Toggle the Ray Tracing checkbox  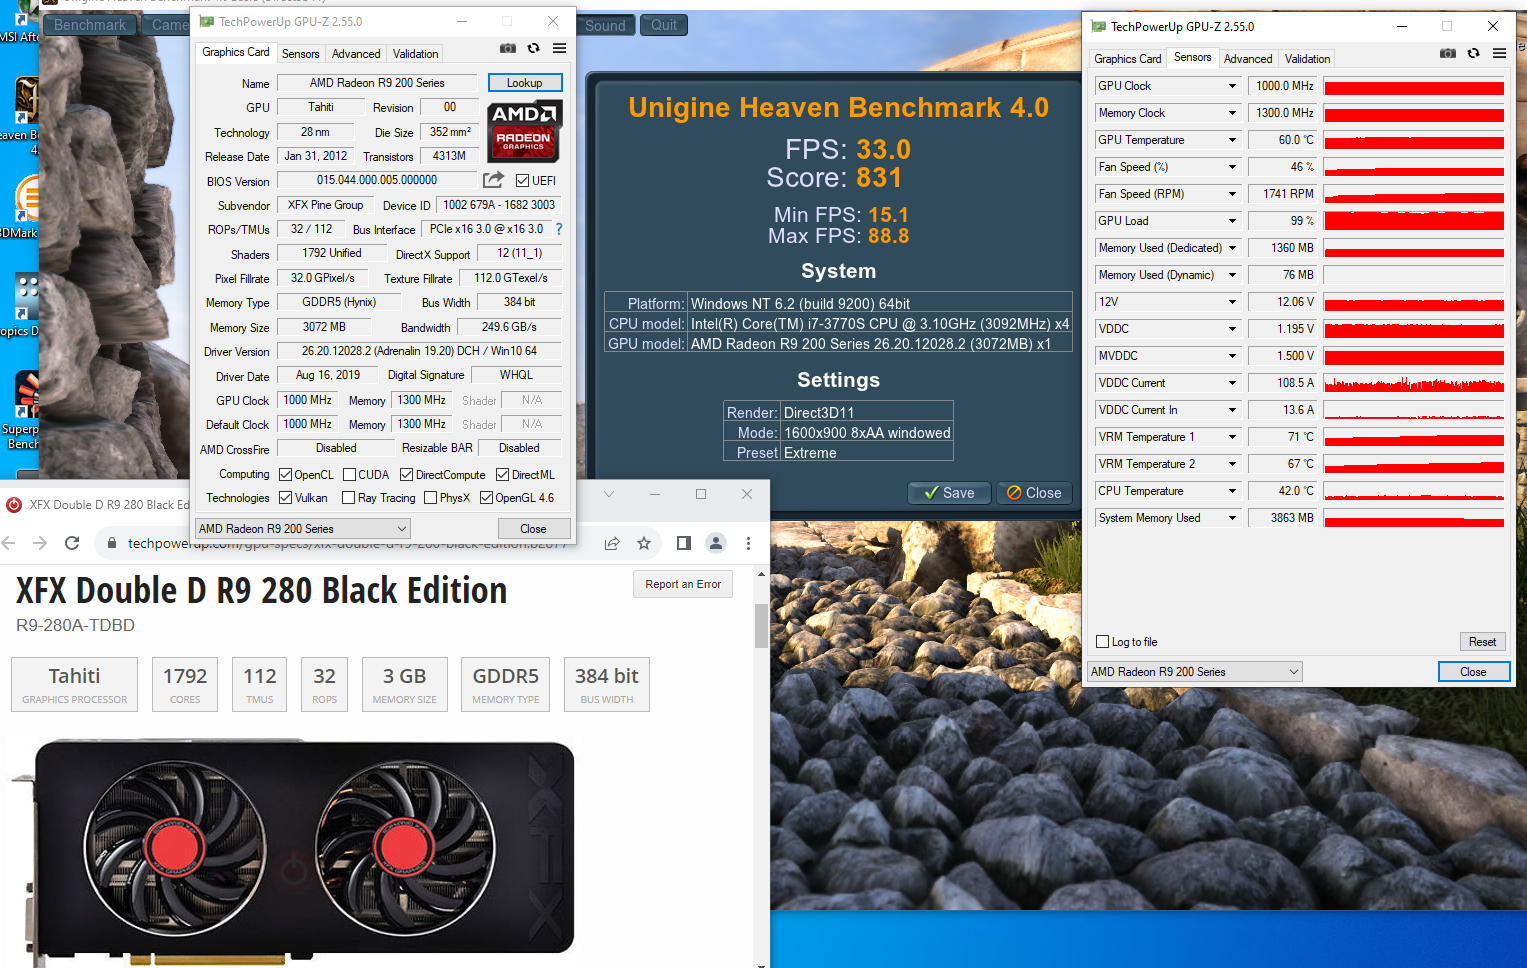(348, 498)
